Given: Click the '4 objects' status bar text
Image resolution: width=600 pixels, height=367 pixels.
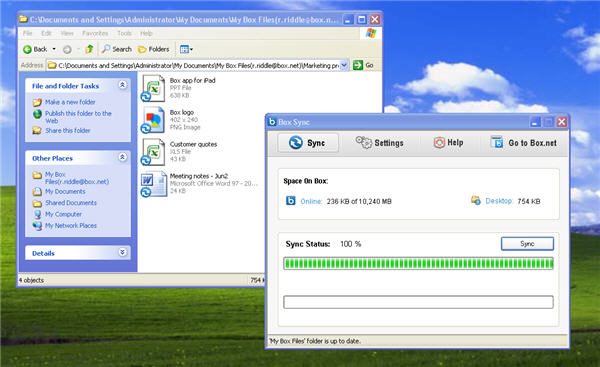Looking at the screenshot, I should pos(31,280).
